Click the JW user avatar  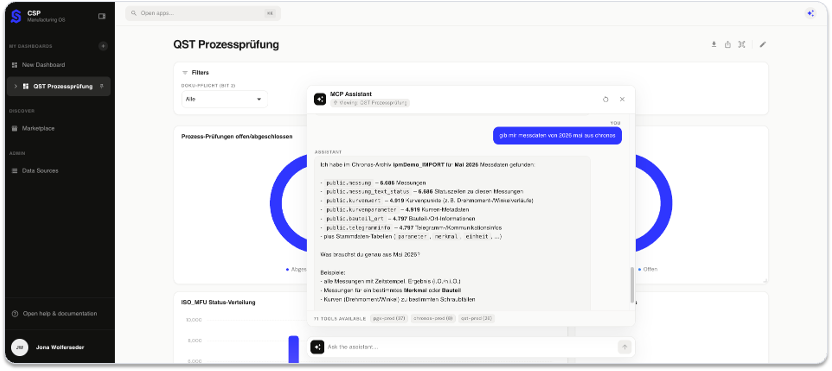point(20,348)
